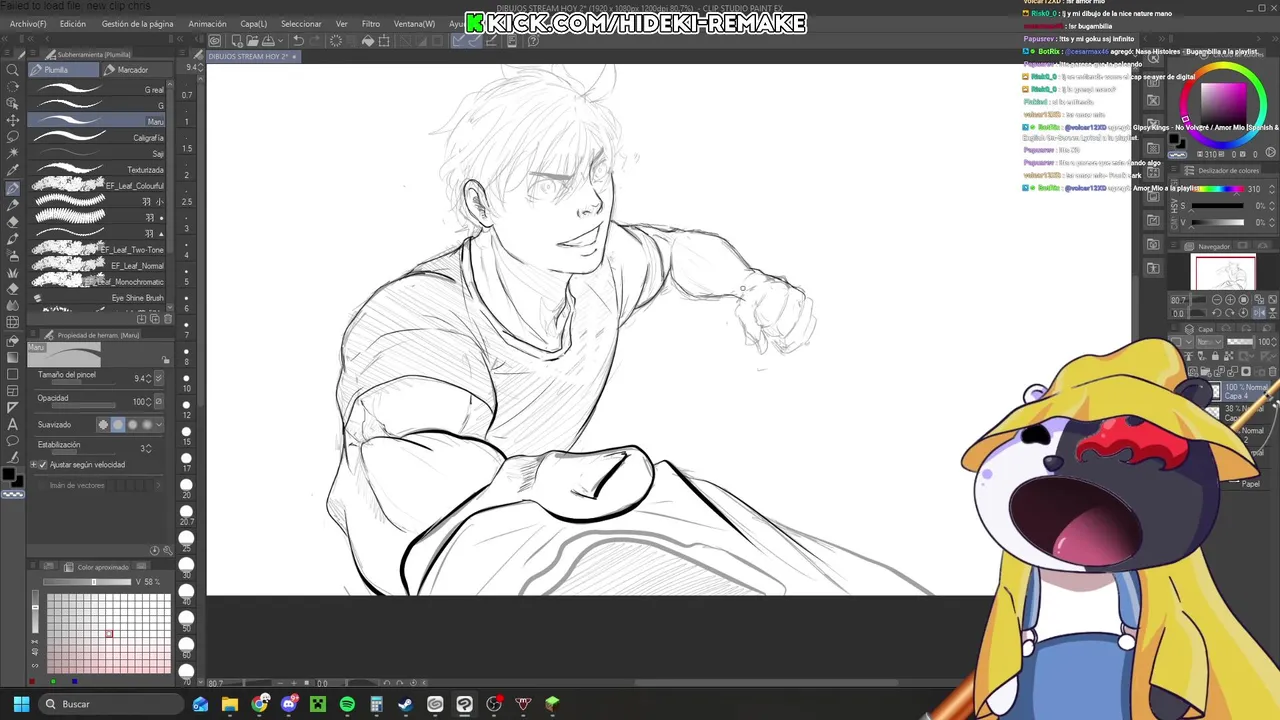1280x720 pixels.
Task: Toggle brush size pressure dynamics button
Action: pos(159,379)
